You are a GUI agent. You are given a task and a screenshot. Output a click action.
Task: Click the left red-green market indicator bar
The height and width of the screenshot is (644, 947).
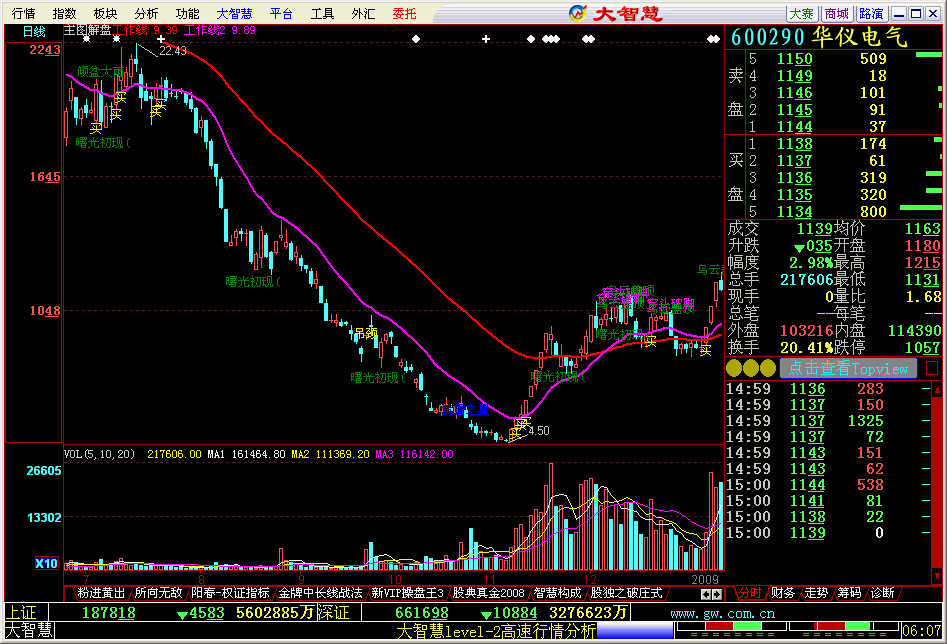[731, 626]
